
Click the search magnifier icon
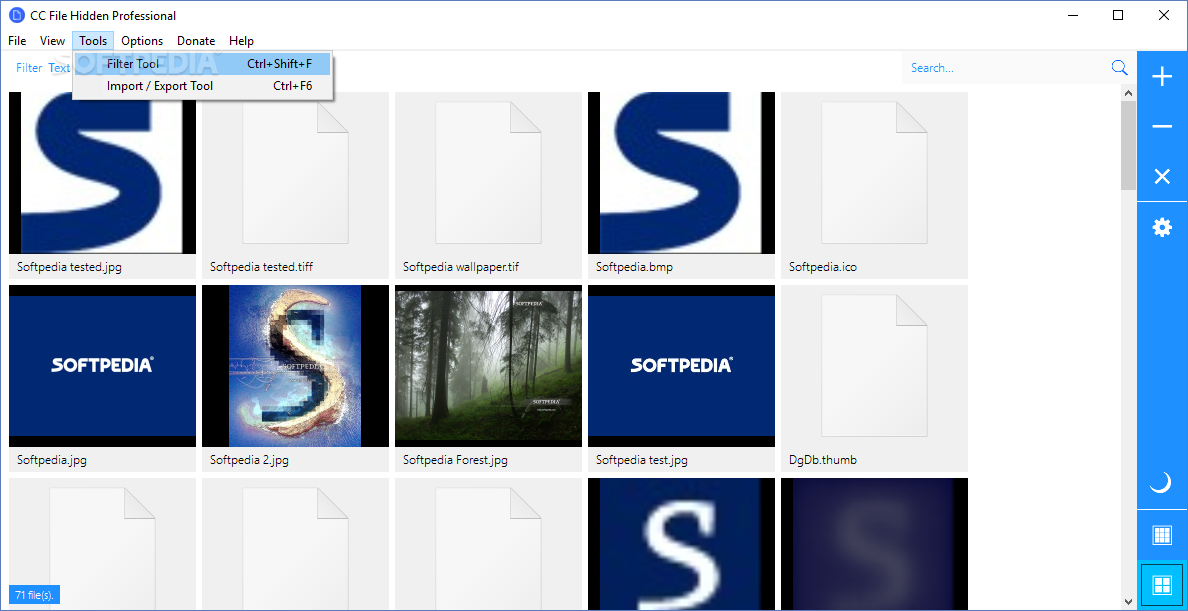coord(1119,67)
